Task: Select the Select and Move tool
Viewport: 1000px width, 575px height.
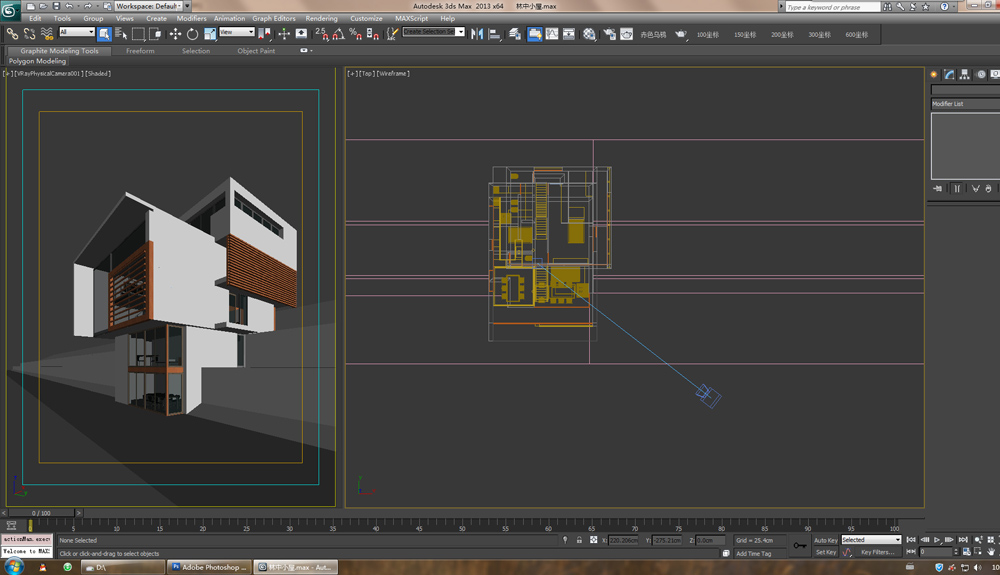Action: (x=175, y=33)
